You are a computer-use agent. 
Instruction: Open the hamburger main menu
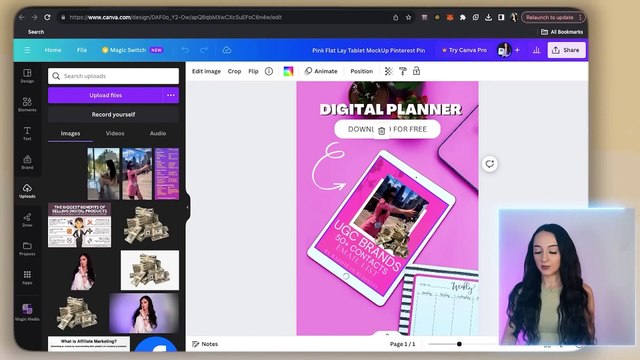tap(27, 50)
